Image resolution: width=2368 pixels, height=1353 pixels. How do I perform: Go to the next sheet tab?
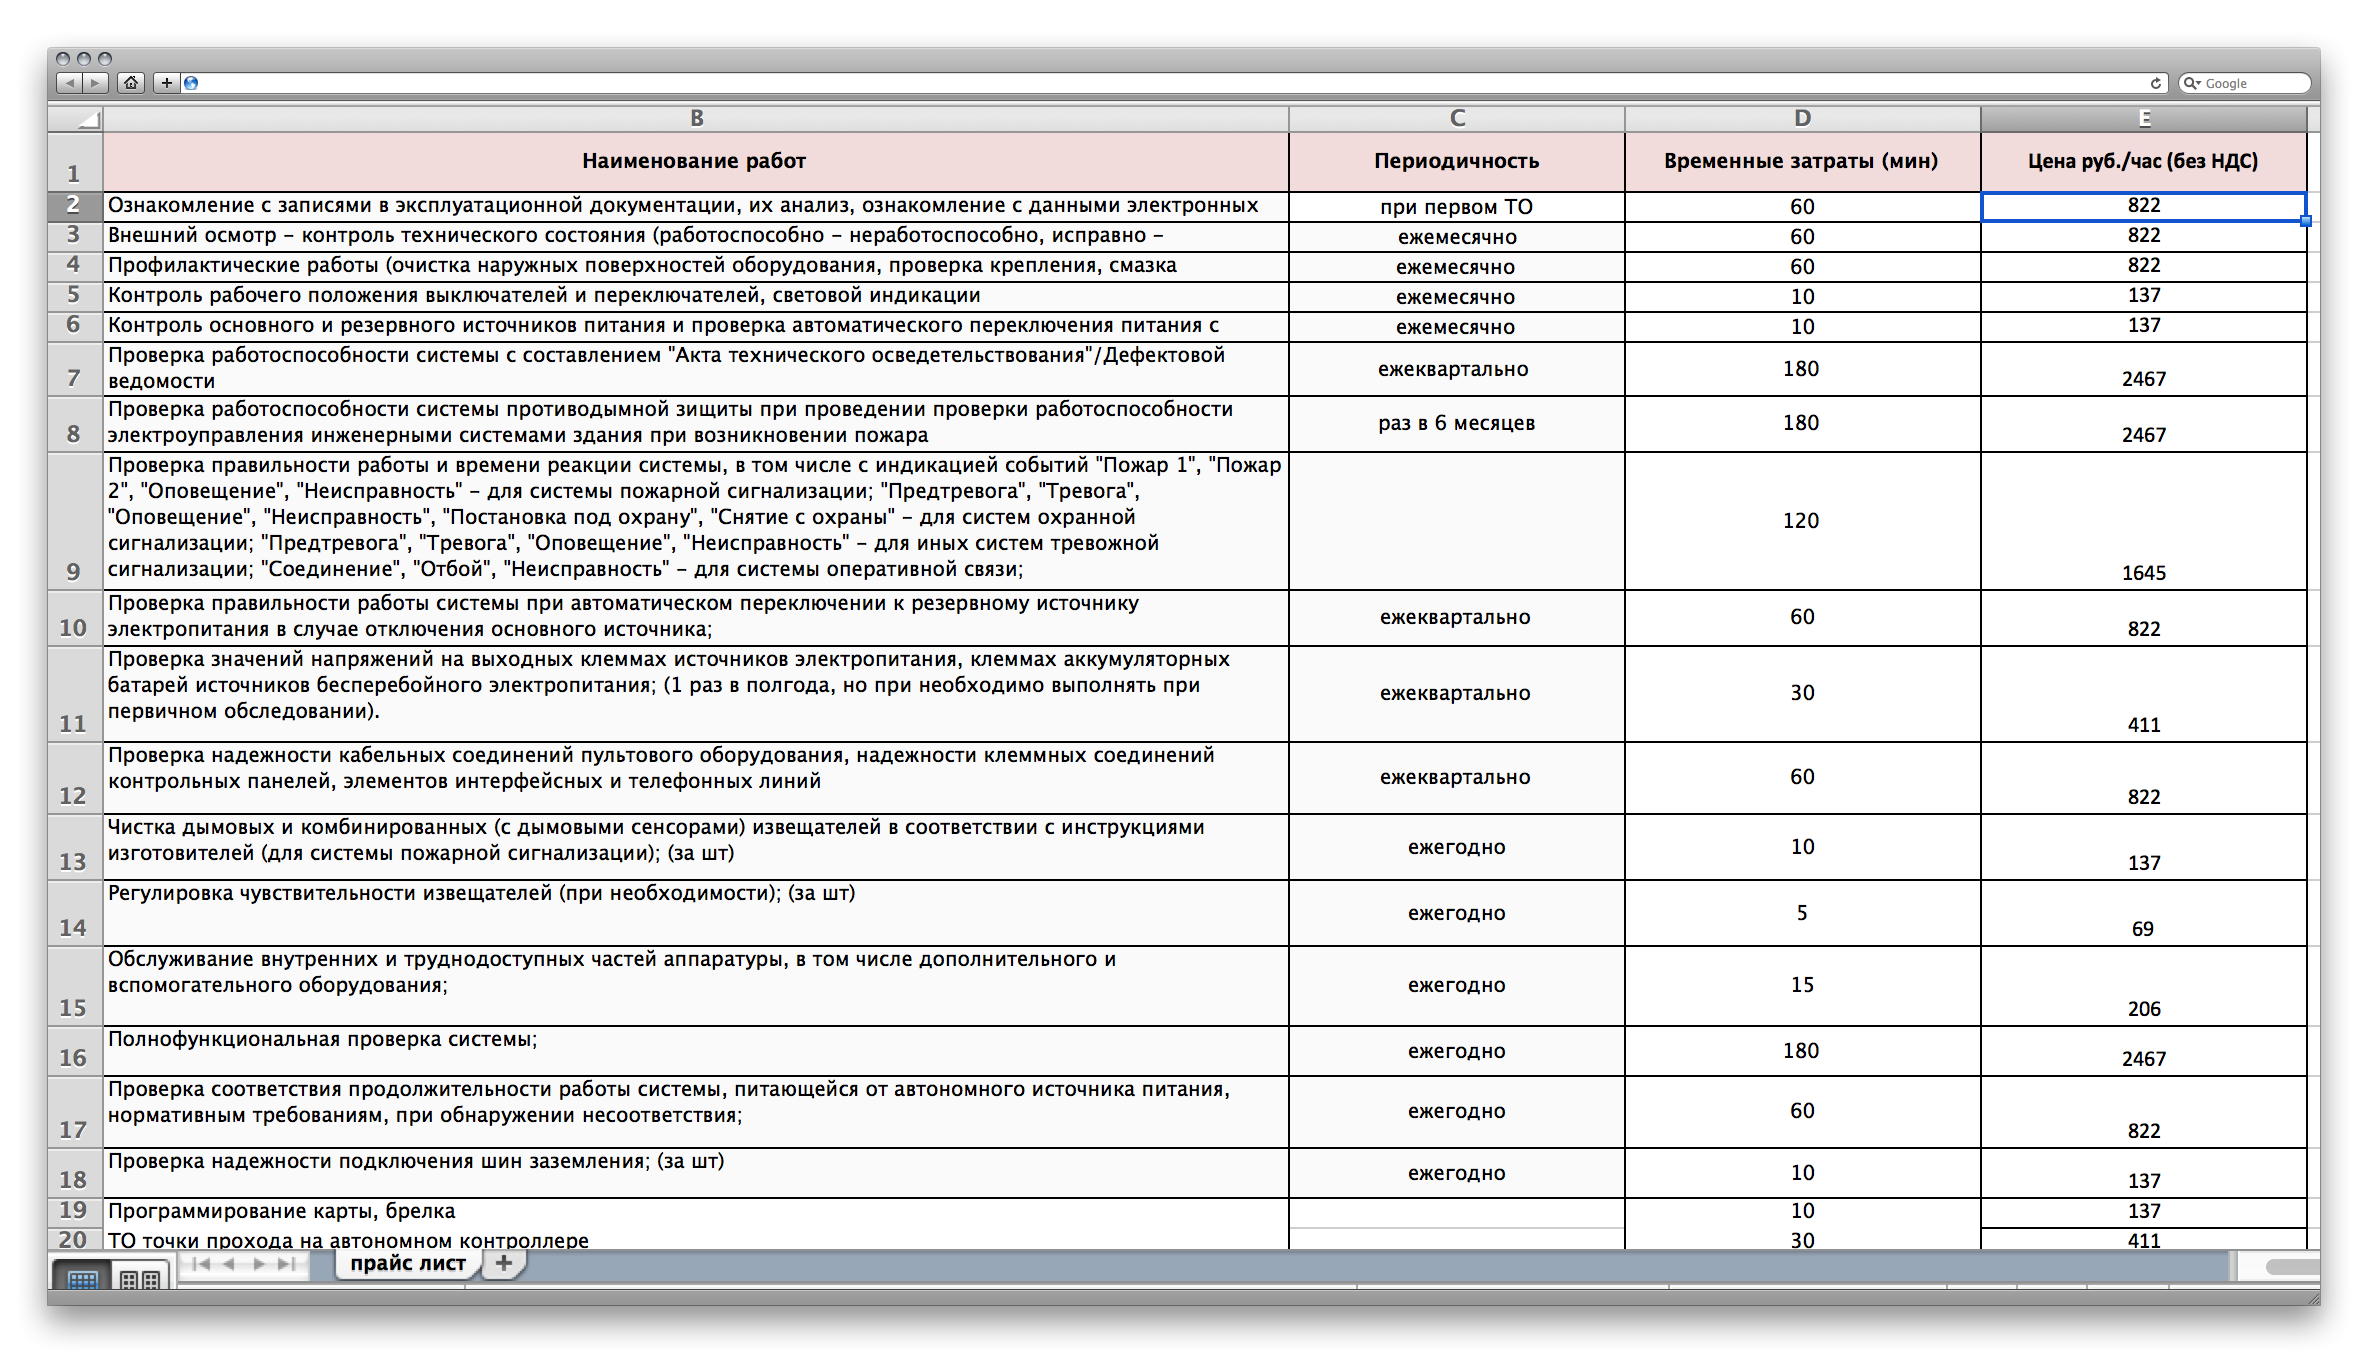258,1264
